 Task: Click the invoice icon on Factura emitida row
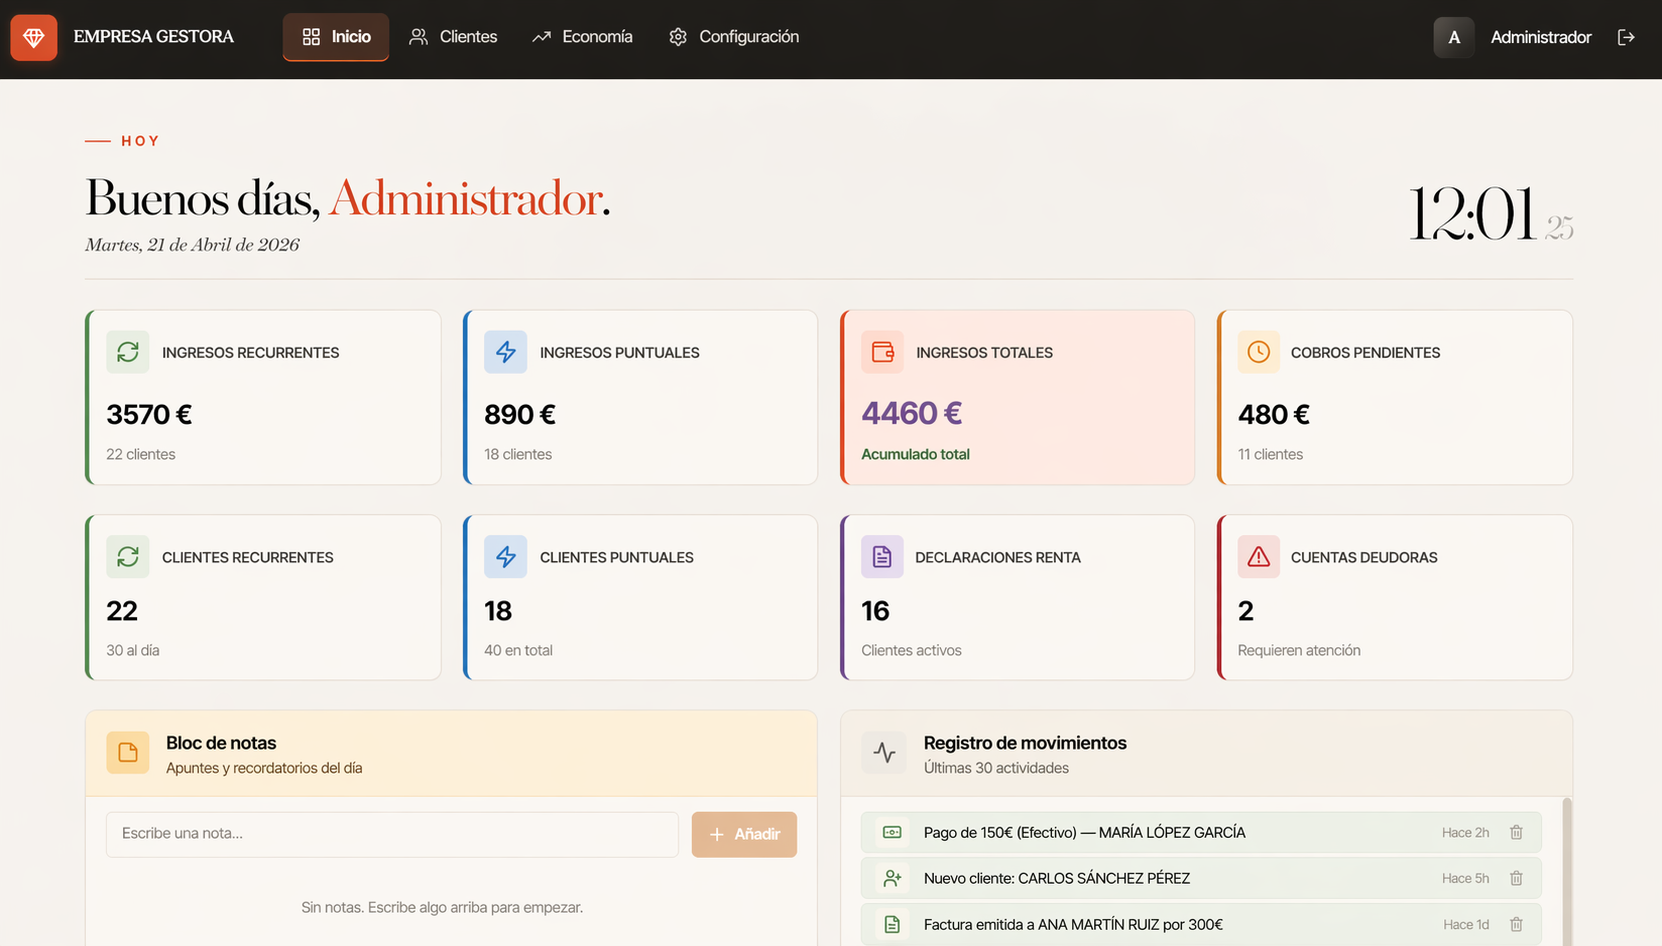coord(892,924)
